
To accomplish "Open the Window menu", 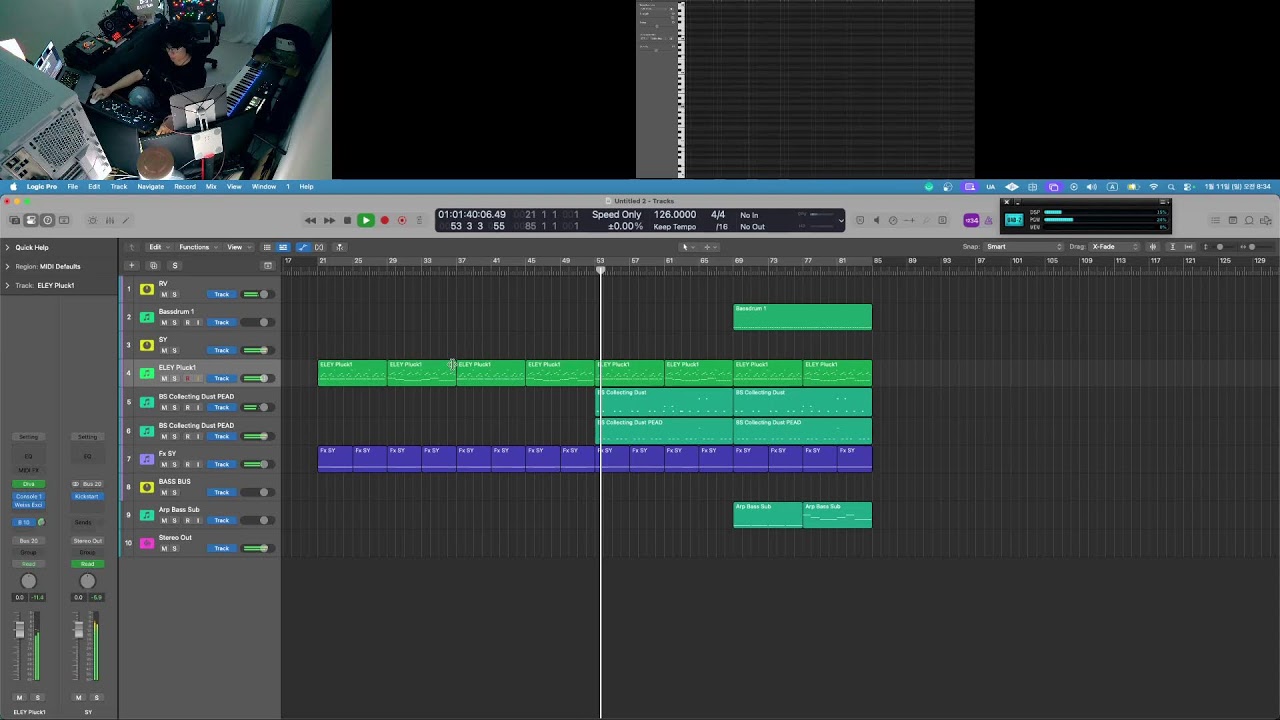I will [x=264, y=186].
